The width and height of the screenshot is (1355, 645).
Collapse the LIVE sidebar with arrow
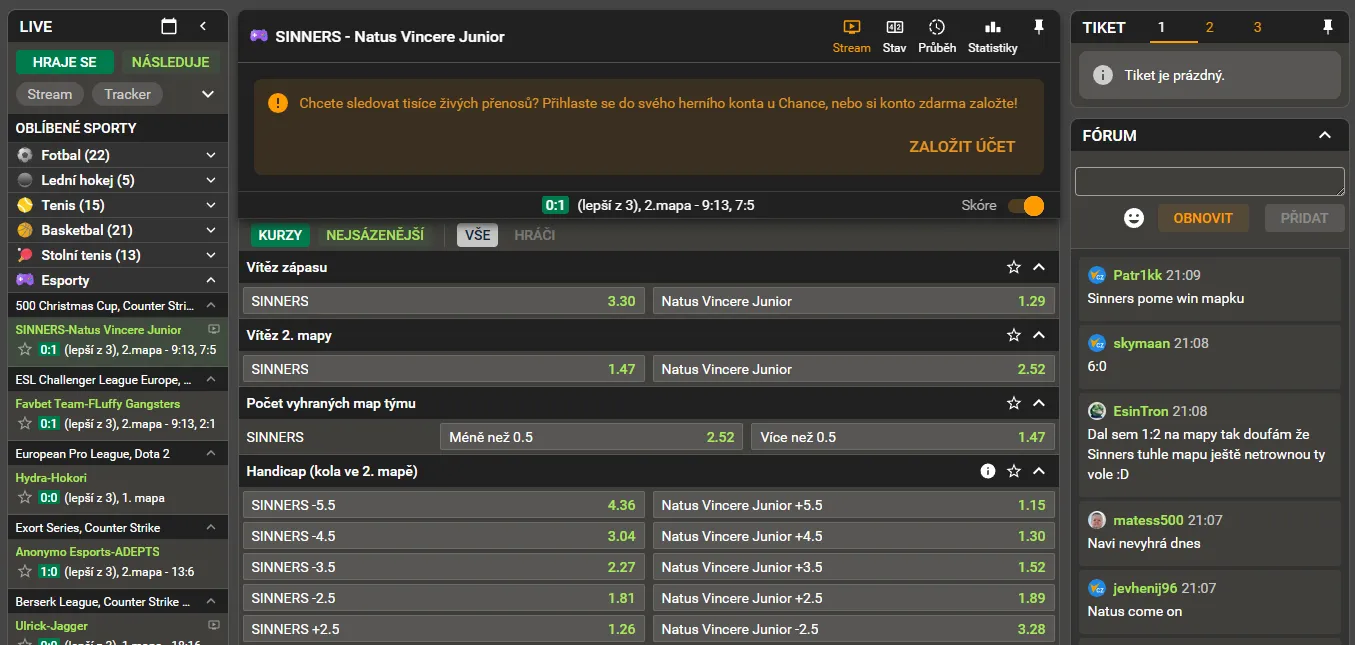(203, 27)
